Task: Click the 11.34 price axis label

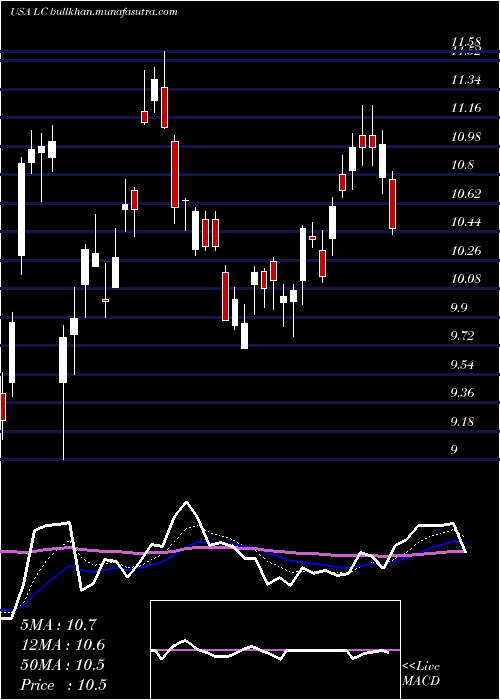Action: 466,80
